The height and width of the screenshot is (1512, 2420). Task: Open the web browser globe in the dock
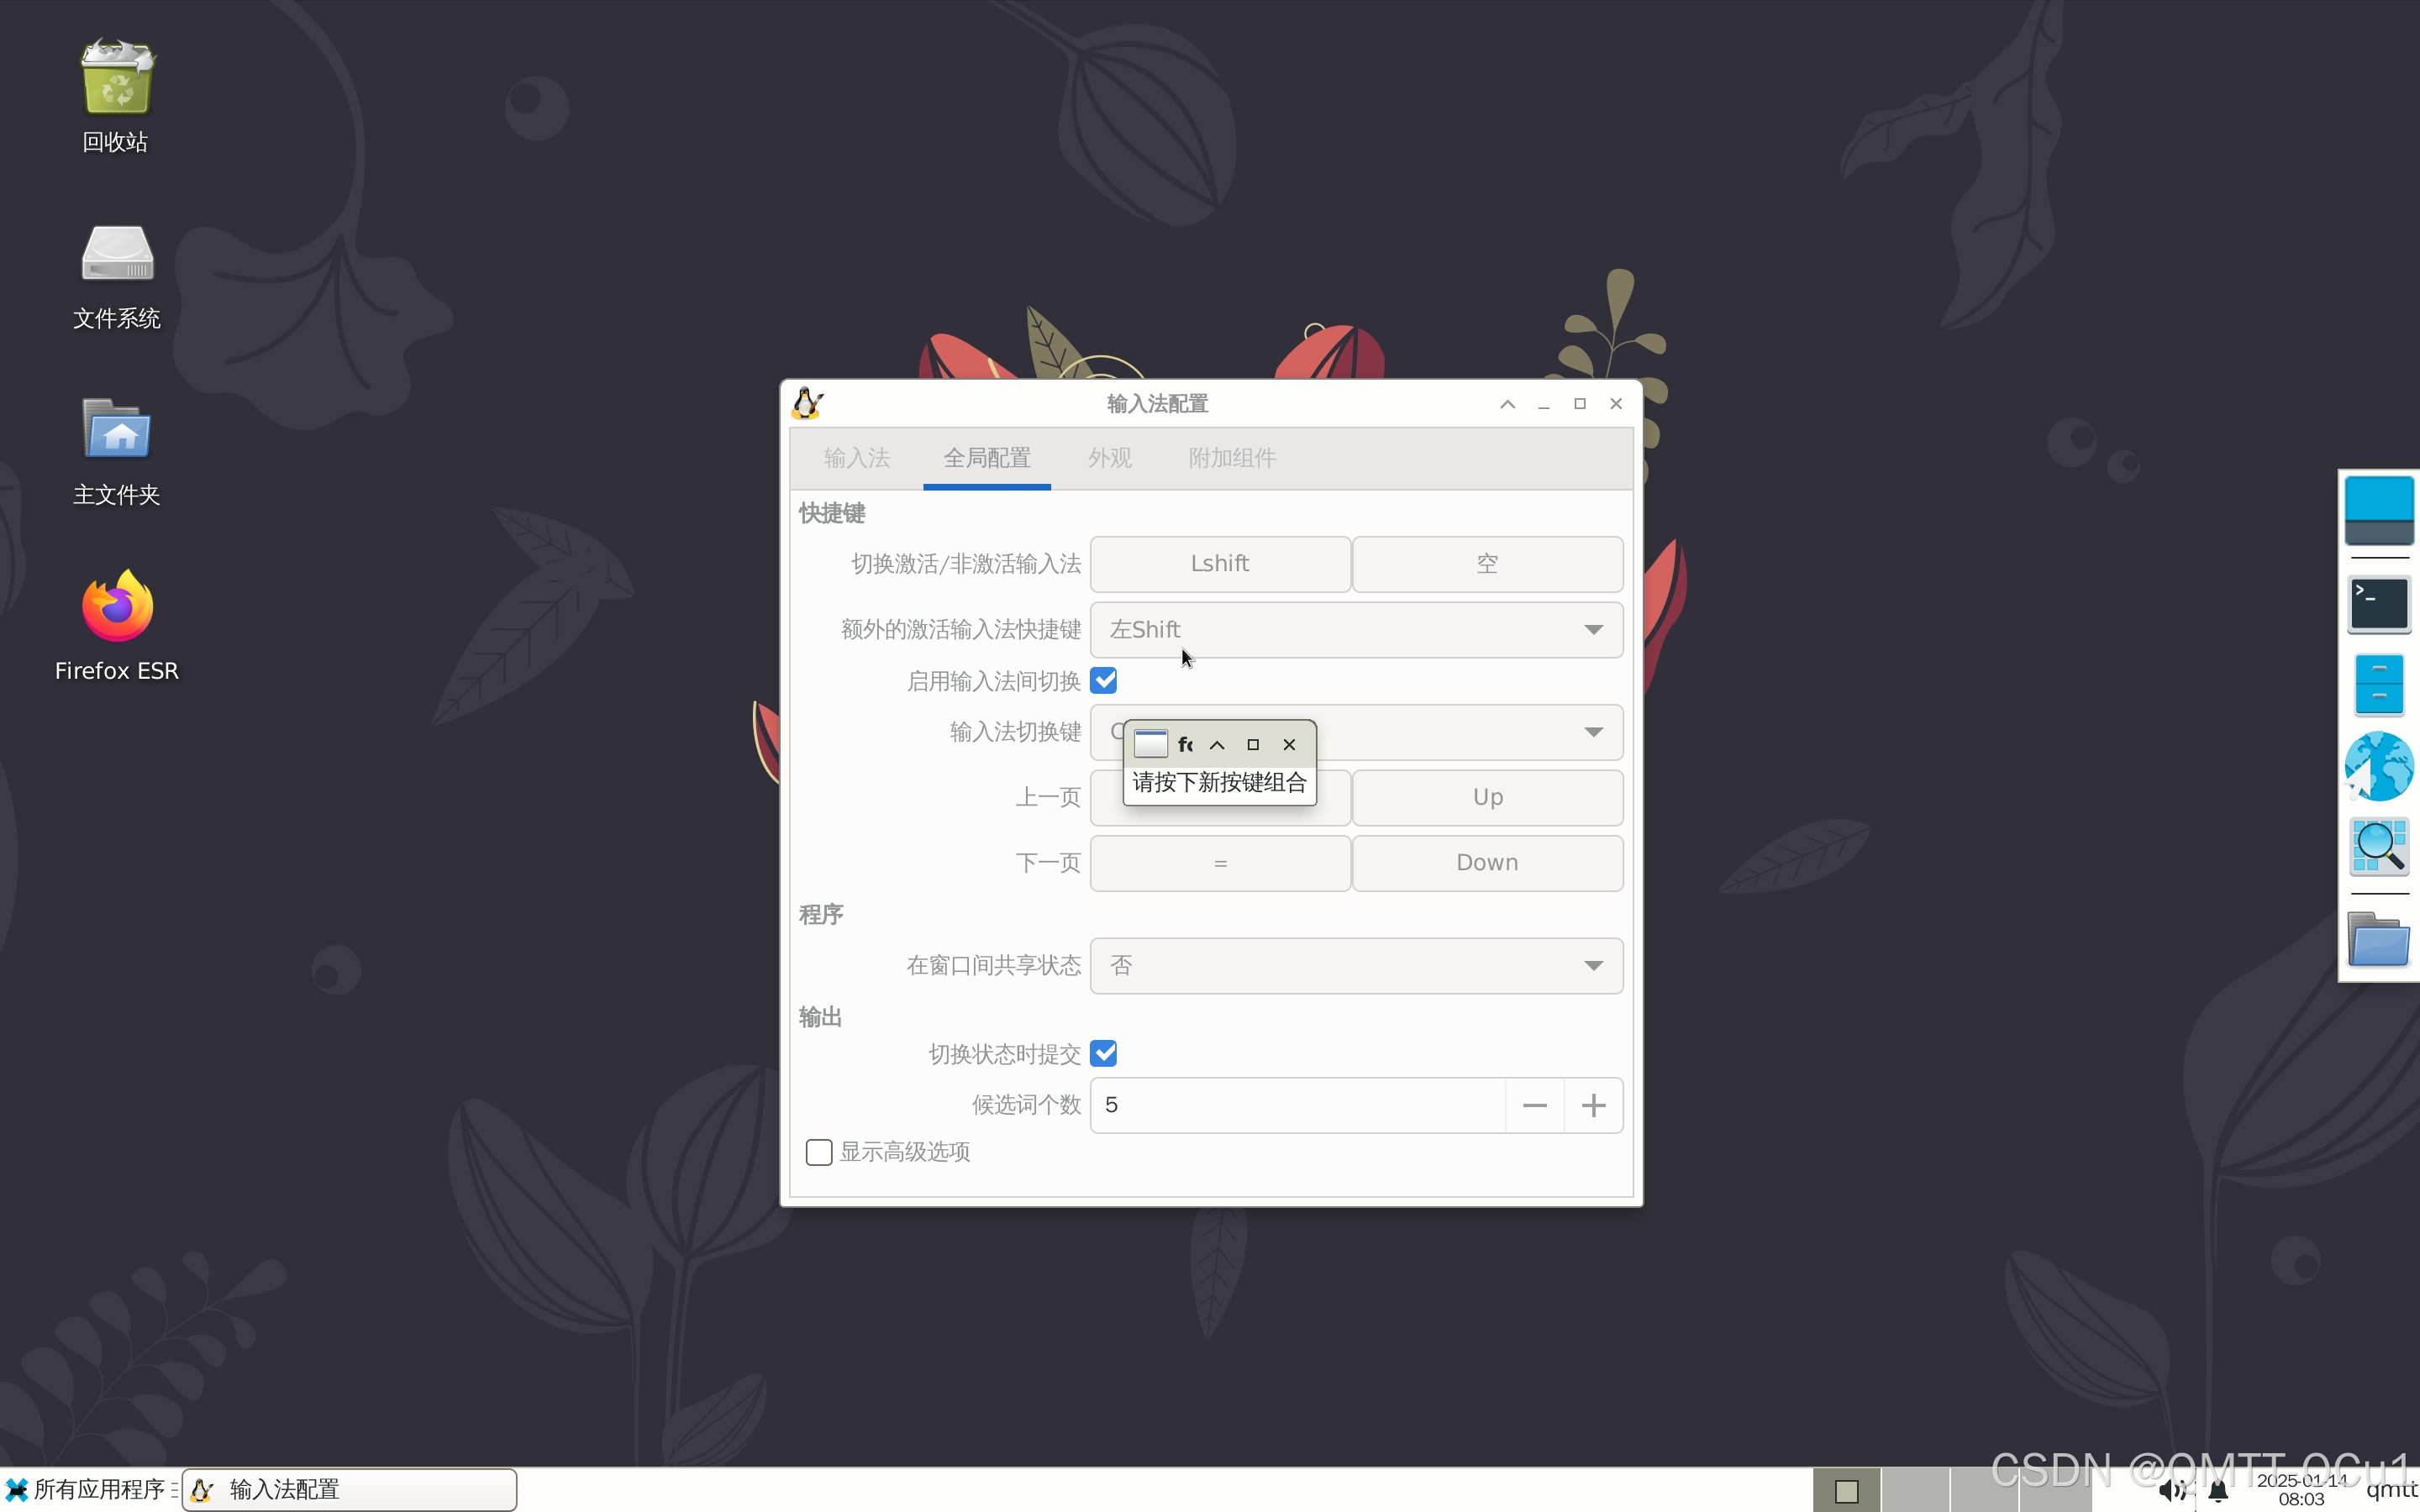(x=2378, y=767)
